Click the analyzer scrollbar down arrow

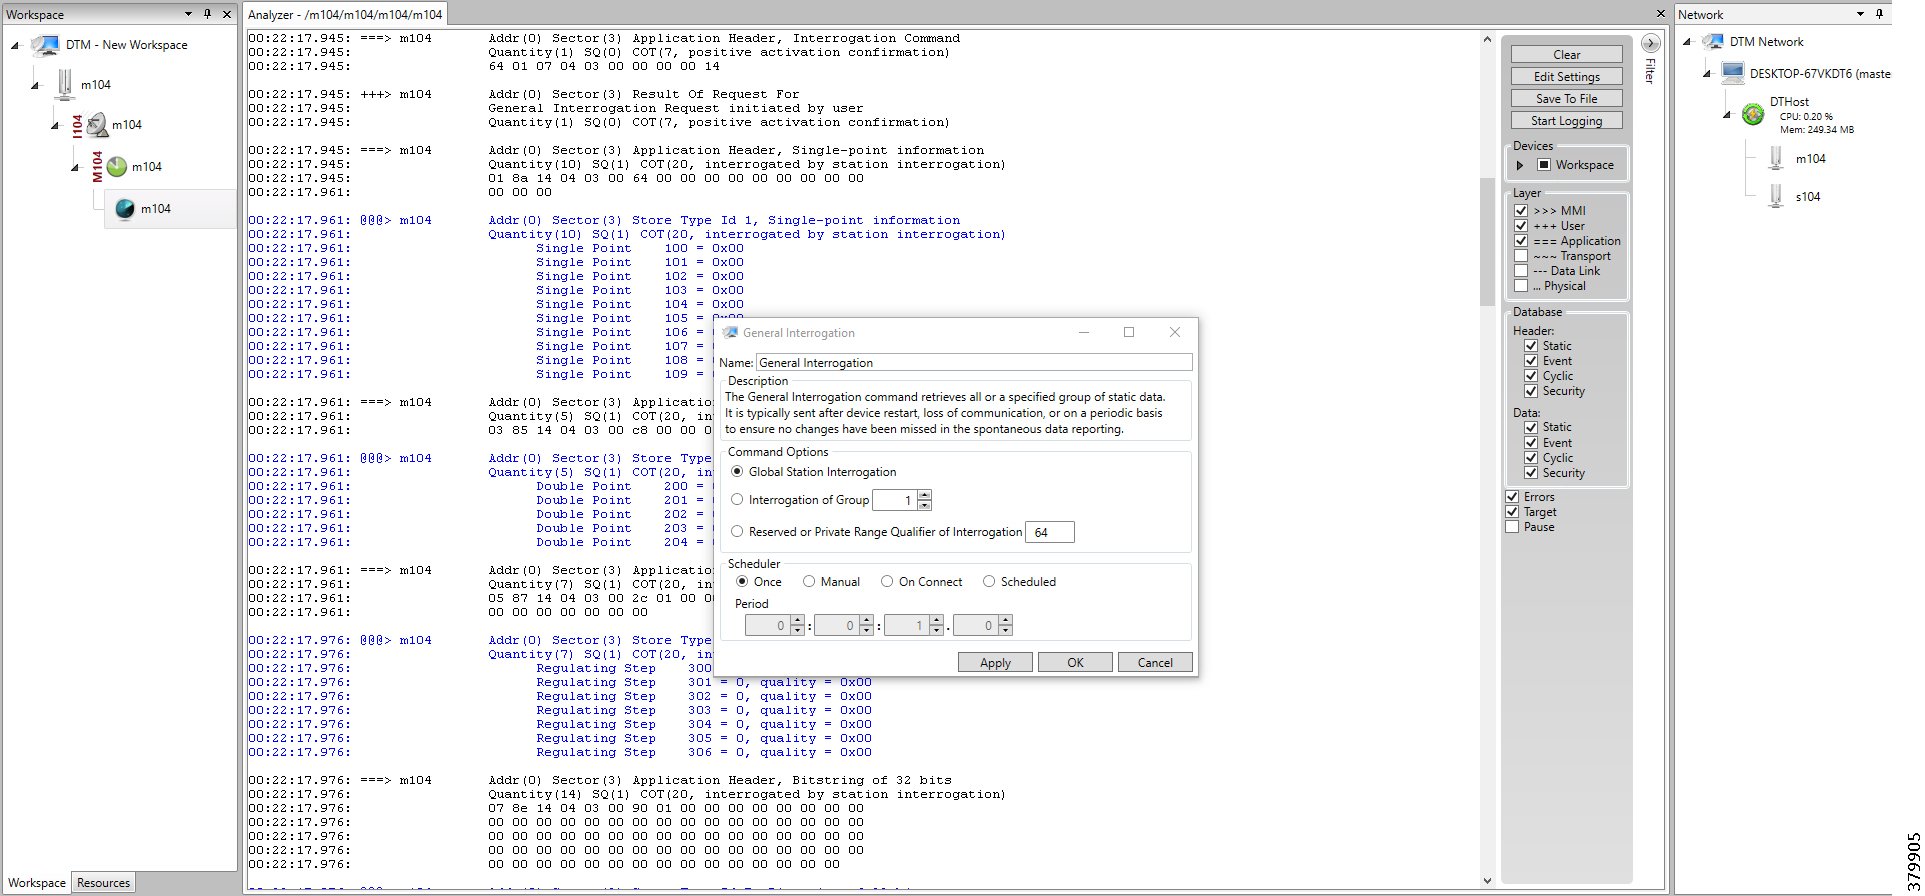[1487, 881]
